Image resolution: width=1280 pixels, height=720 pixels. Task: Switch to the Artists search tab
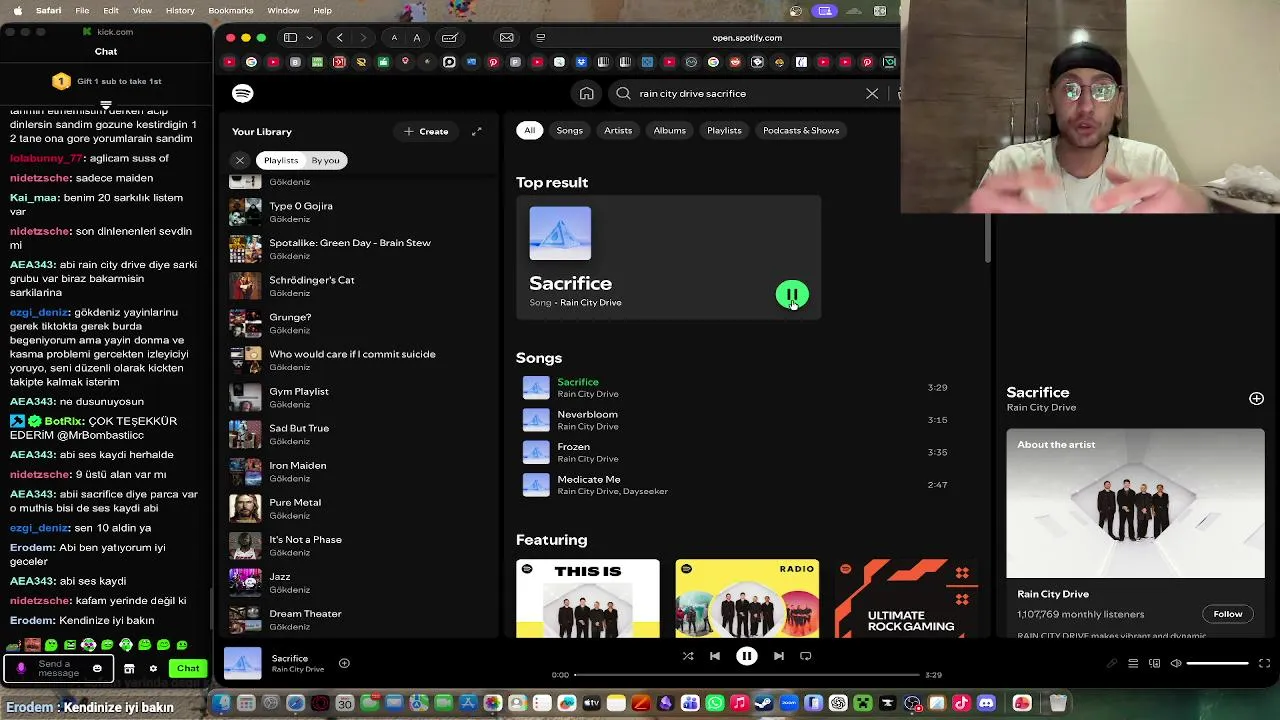[x=618, y=130]
